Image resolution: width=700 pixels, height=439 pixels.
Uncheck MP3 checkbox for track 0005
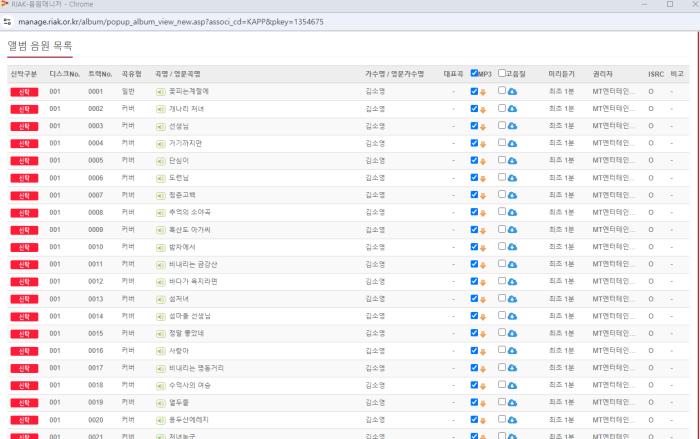[x=474, y=160]
